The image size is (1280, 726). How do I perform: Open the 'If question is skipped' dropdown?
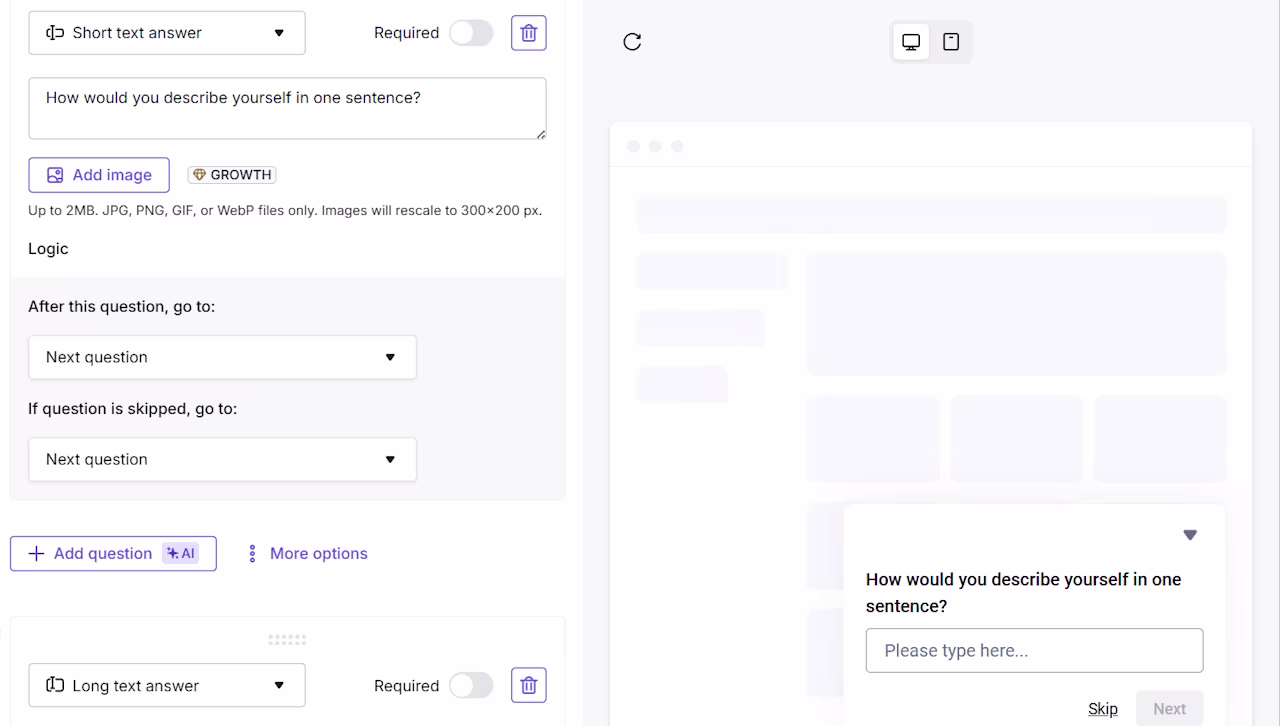coord(222,459)
